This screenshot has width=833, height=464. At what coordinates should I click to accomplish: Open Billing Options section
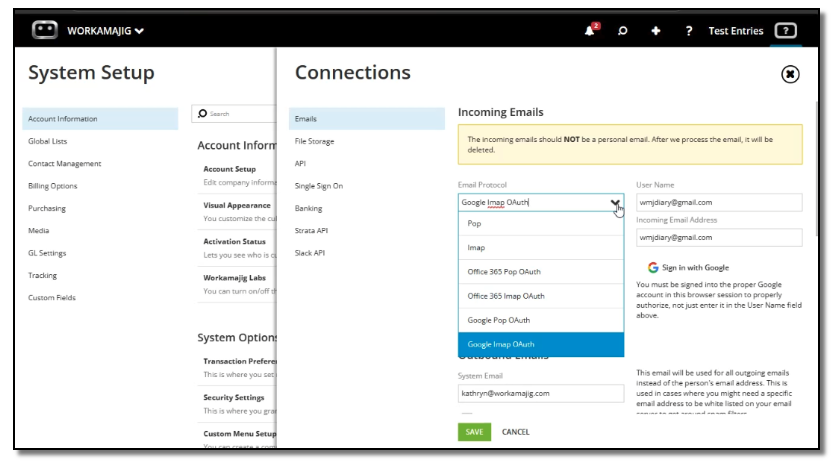click(53, 185)
